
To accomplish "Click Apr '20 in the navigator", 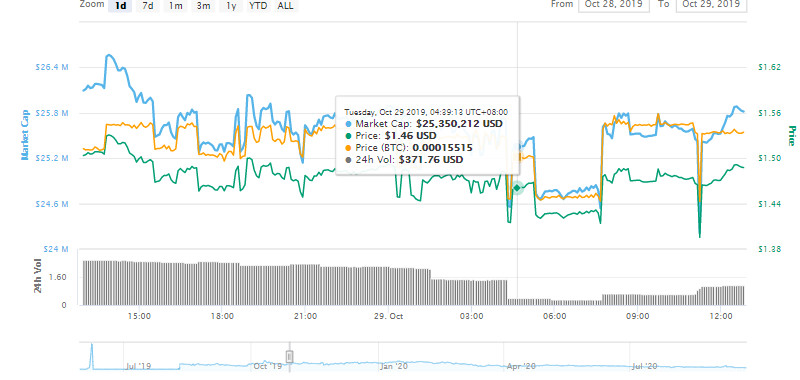I will pos(521,366).
